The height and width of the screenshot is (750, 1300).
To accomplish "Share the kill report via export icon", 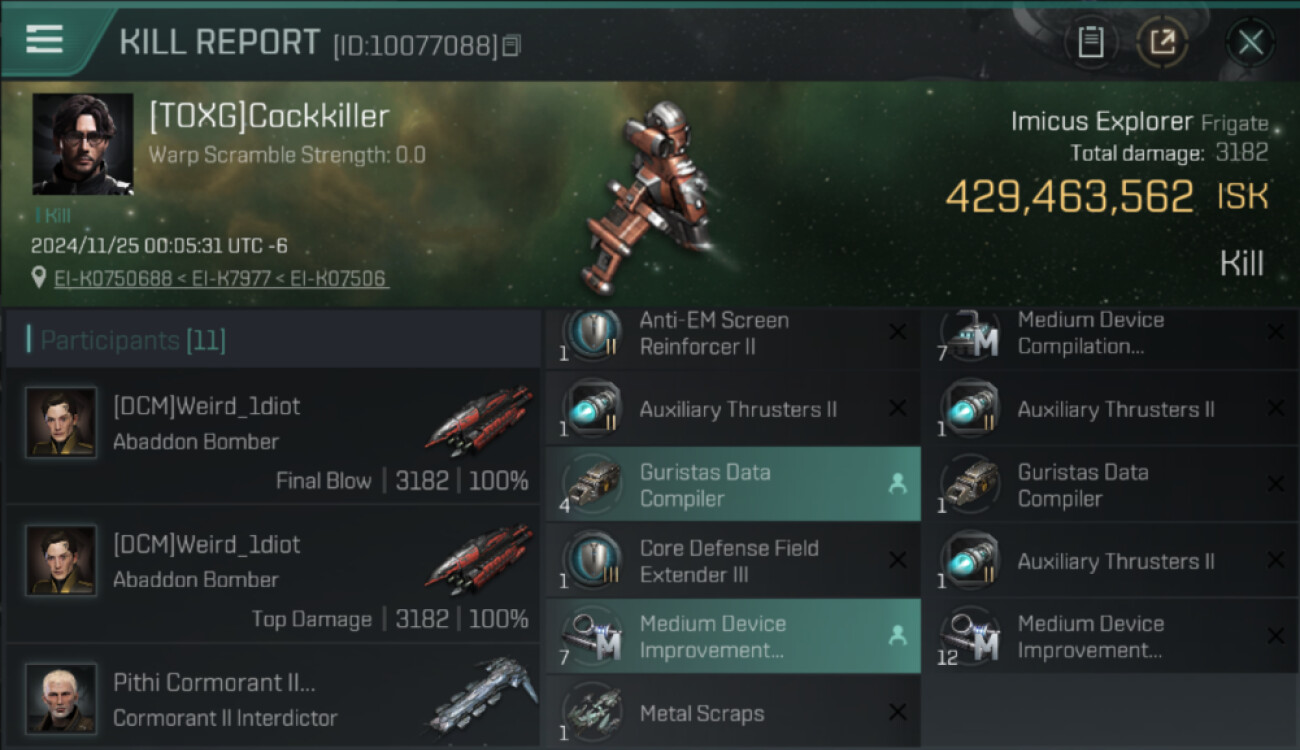I will [1162, 42].
